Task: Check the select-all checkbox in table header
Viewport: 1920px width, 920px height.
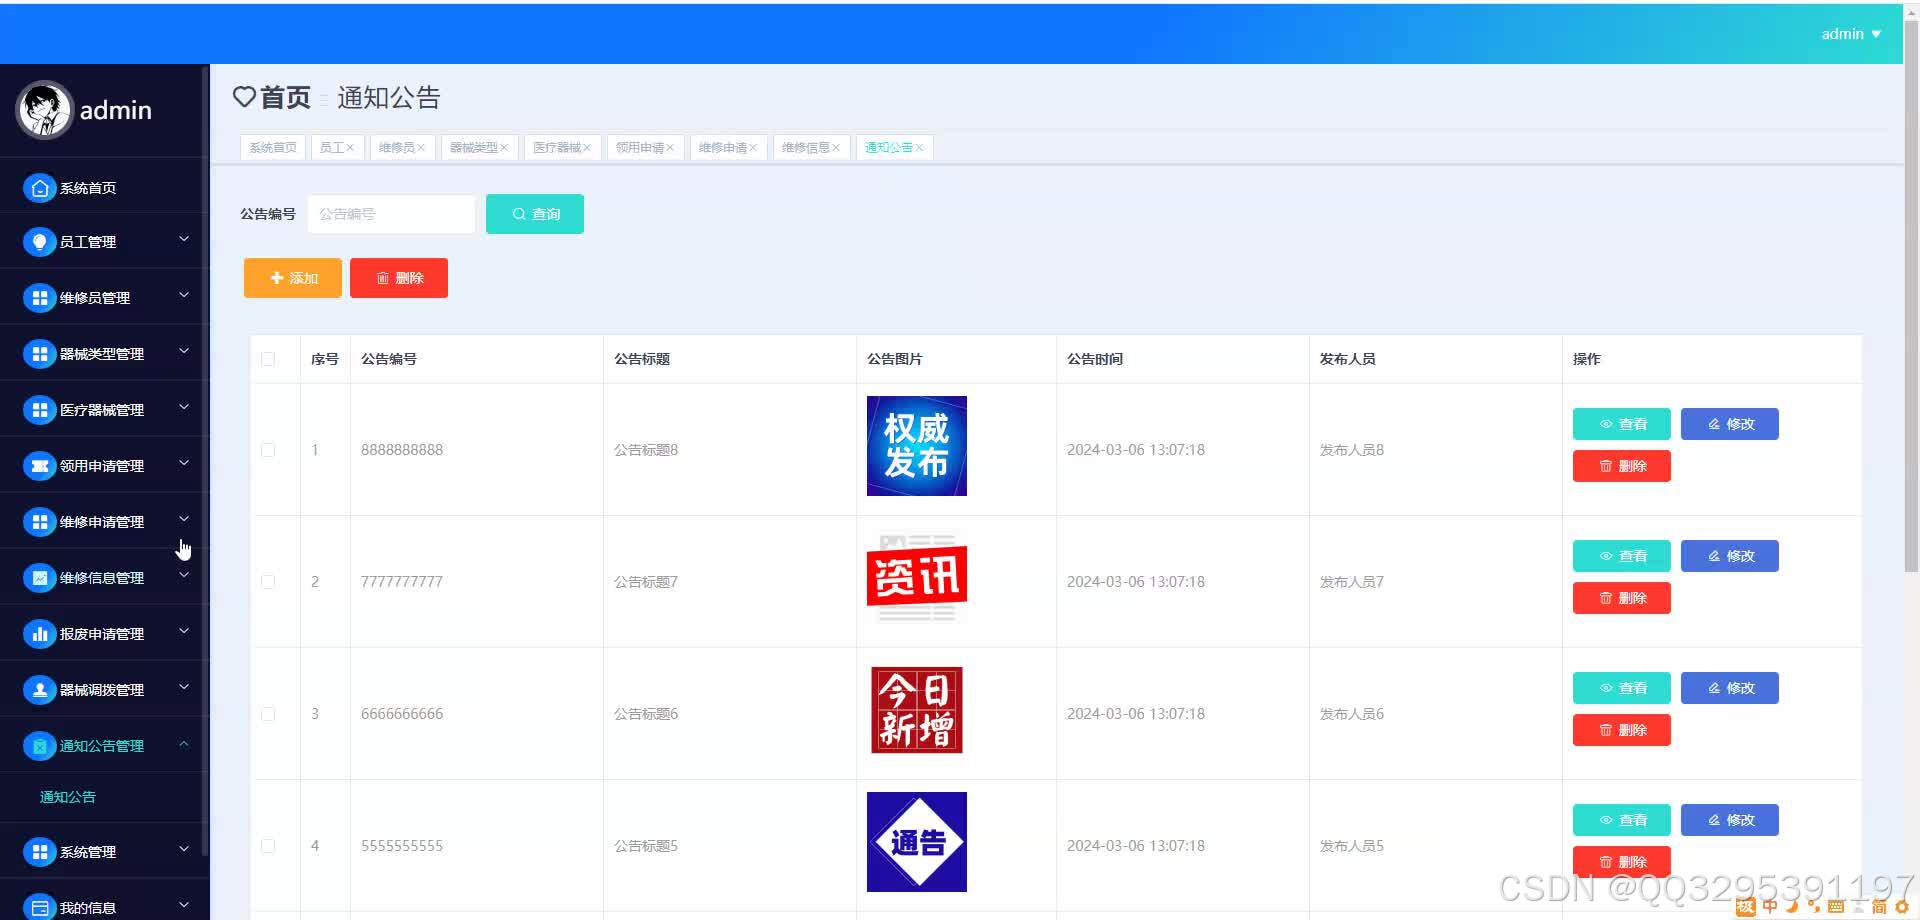Action: 267,359
